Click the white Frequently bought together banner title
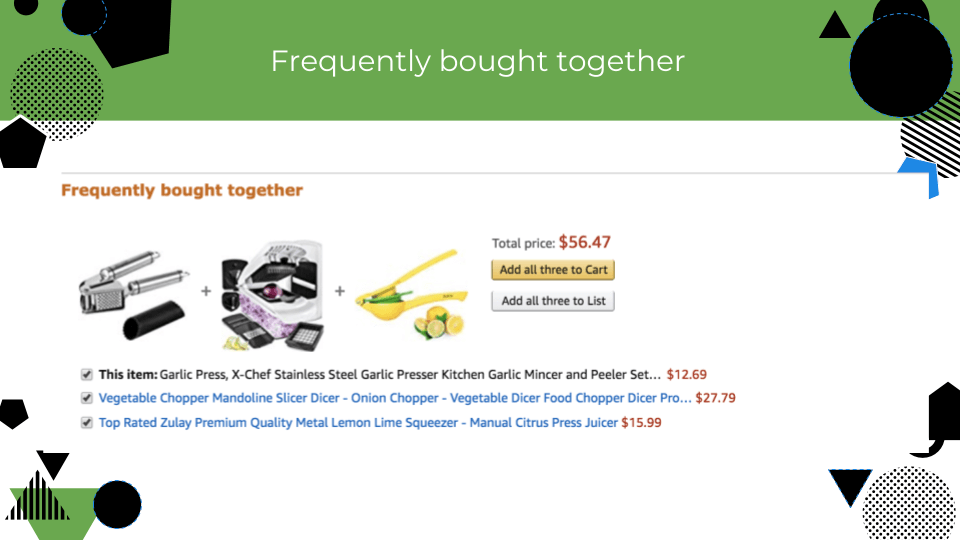The image size is (960, 540). (x=478, y=61)
